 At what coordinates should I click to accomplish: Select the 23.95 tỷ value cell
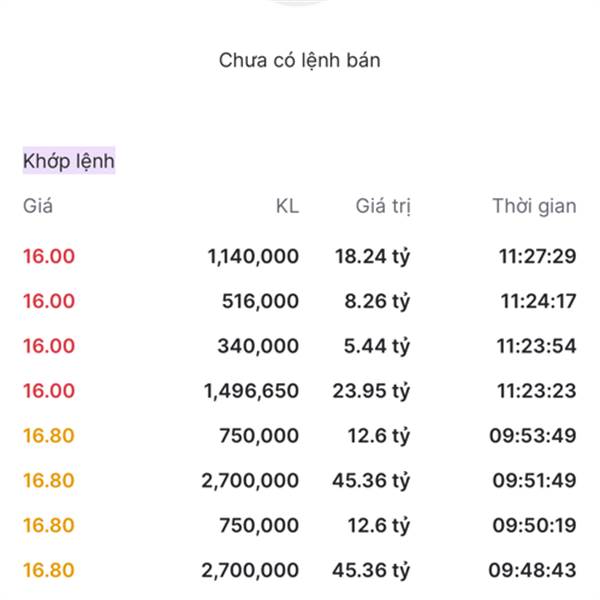coord(372,391)
